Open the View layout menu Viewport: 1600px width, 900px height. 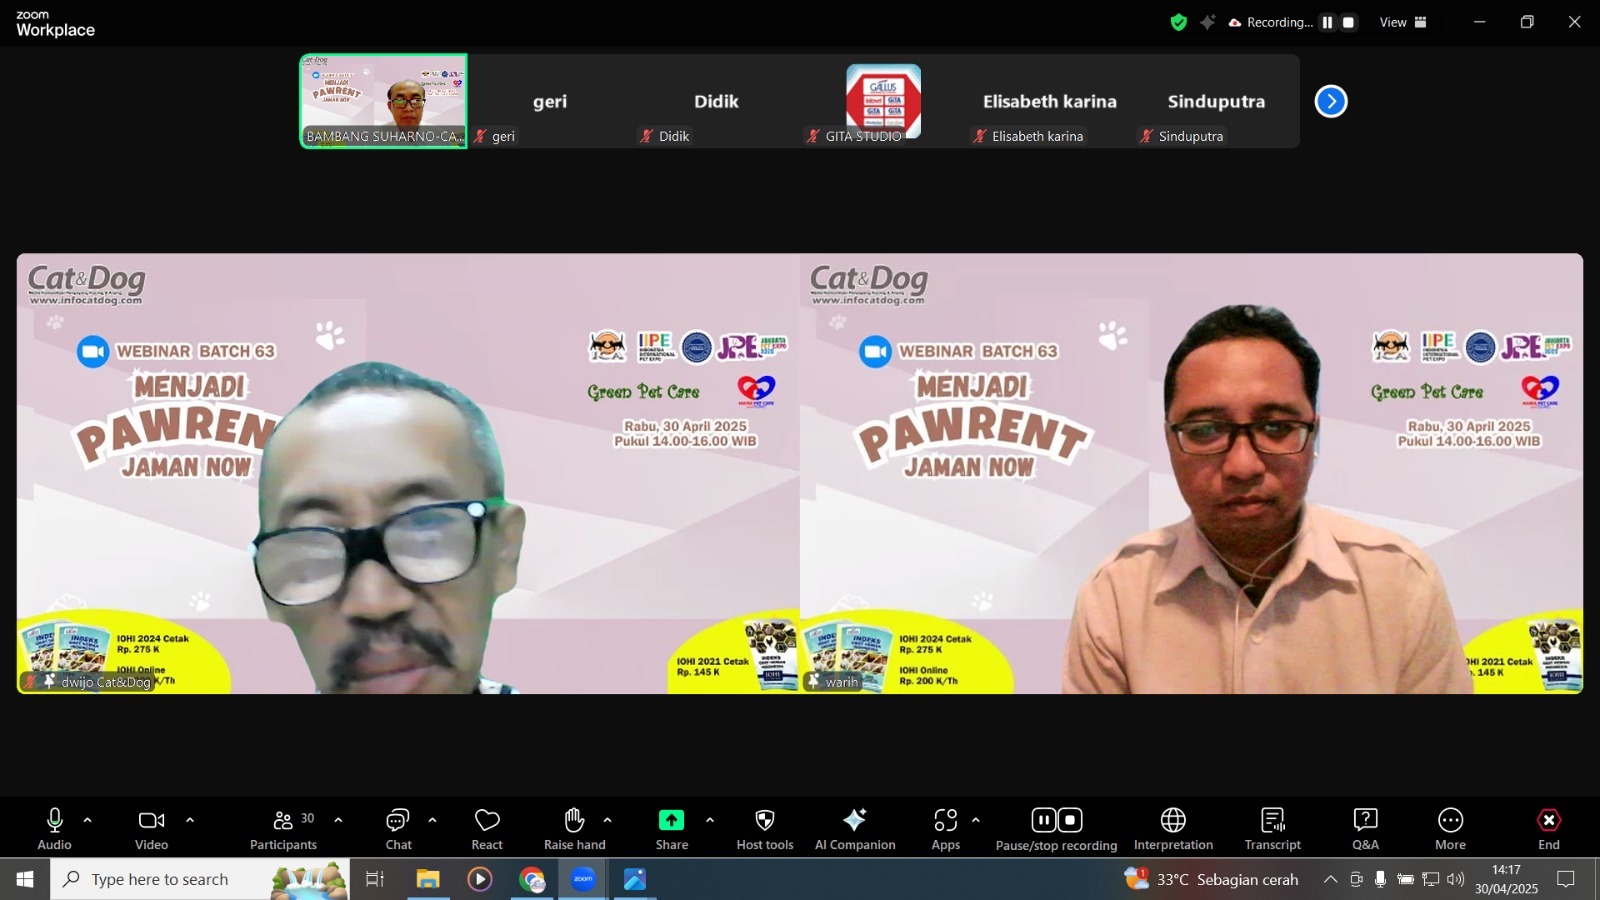[x=1403, y=22]
